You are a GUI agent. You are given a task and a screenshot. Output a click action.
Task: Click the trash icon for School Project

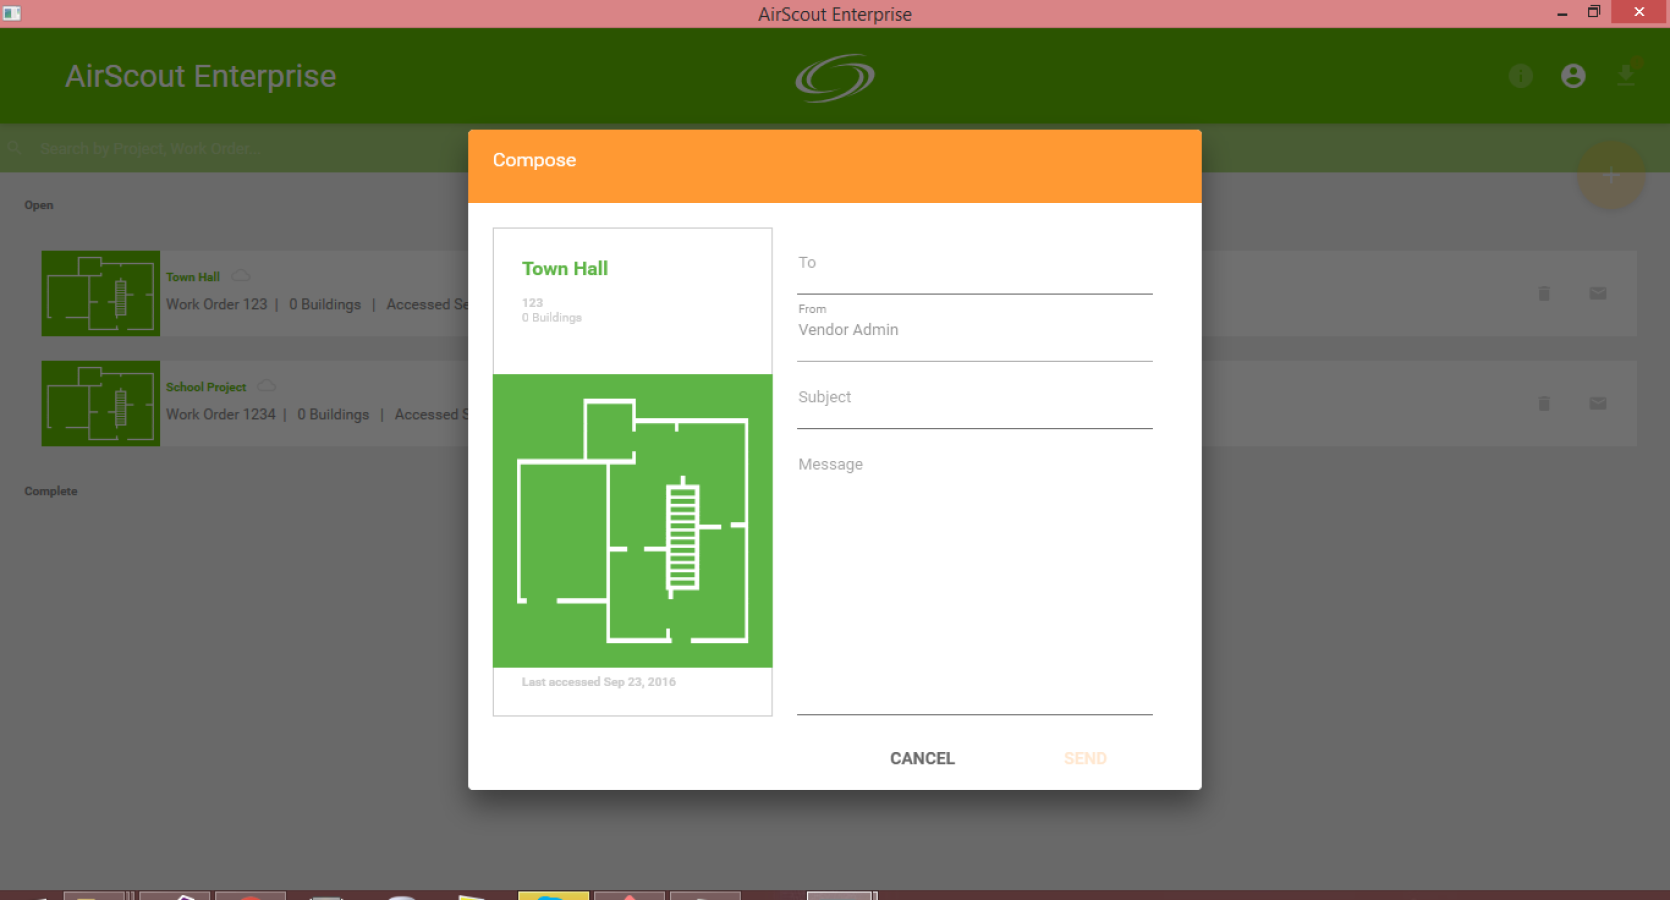click(1544, 403)
